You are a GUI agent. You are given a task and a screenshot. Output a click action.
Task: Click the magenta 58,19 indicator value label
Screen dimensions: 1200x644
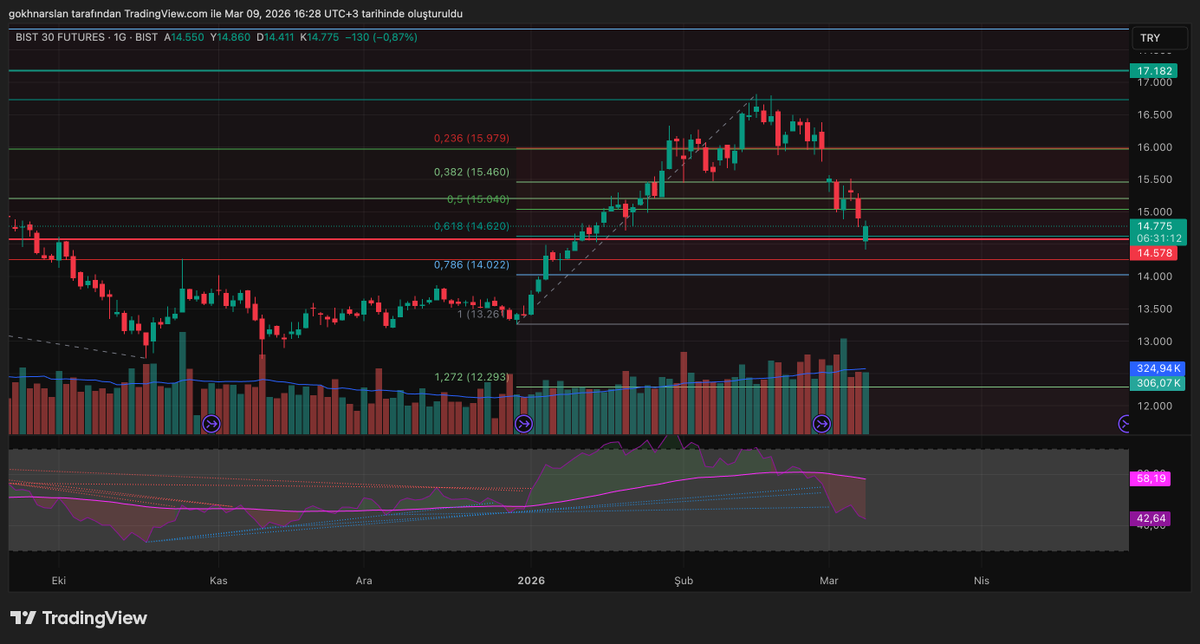1150,479
